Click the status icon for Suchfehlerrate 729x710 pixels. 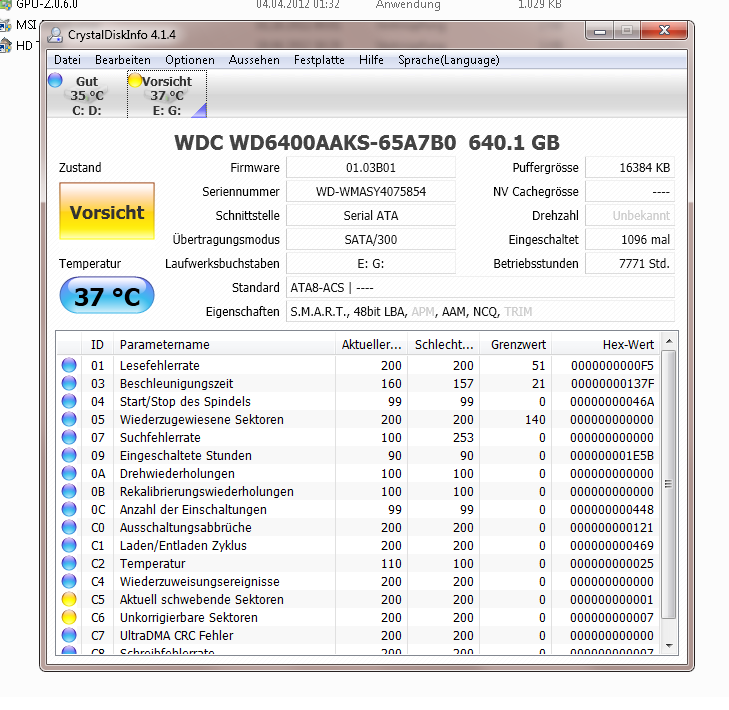[69, 438]
